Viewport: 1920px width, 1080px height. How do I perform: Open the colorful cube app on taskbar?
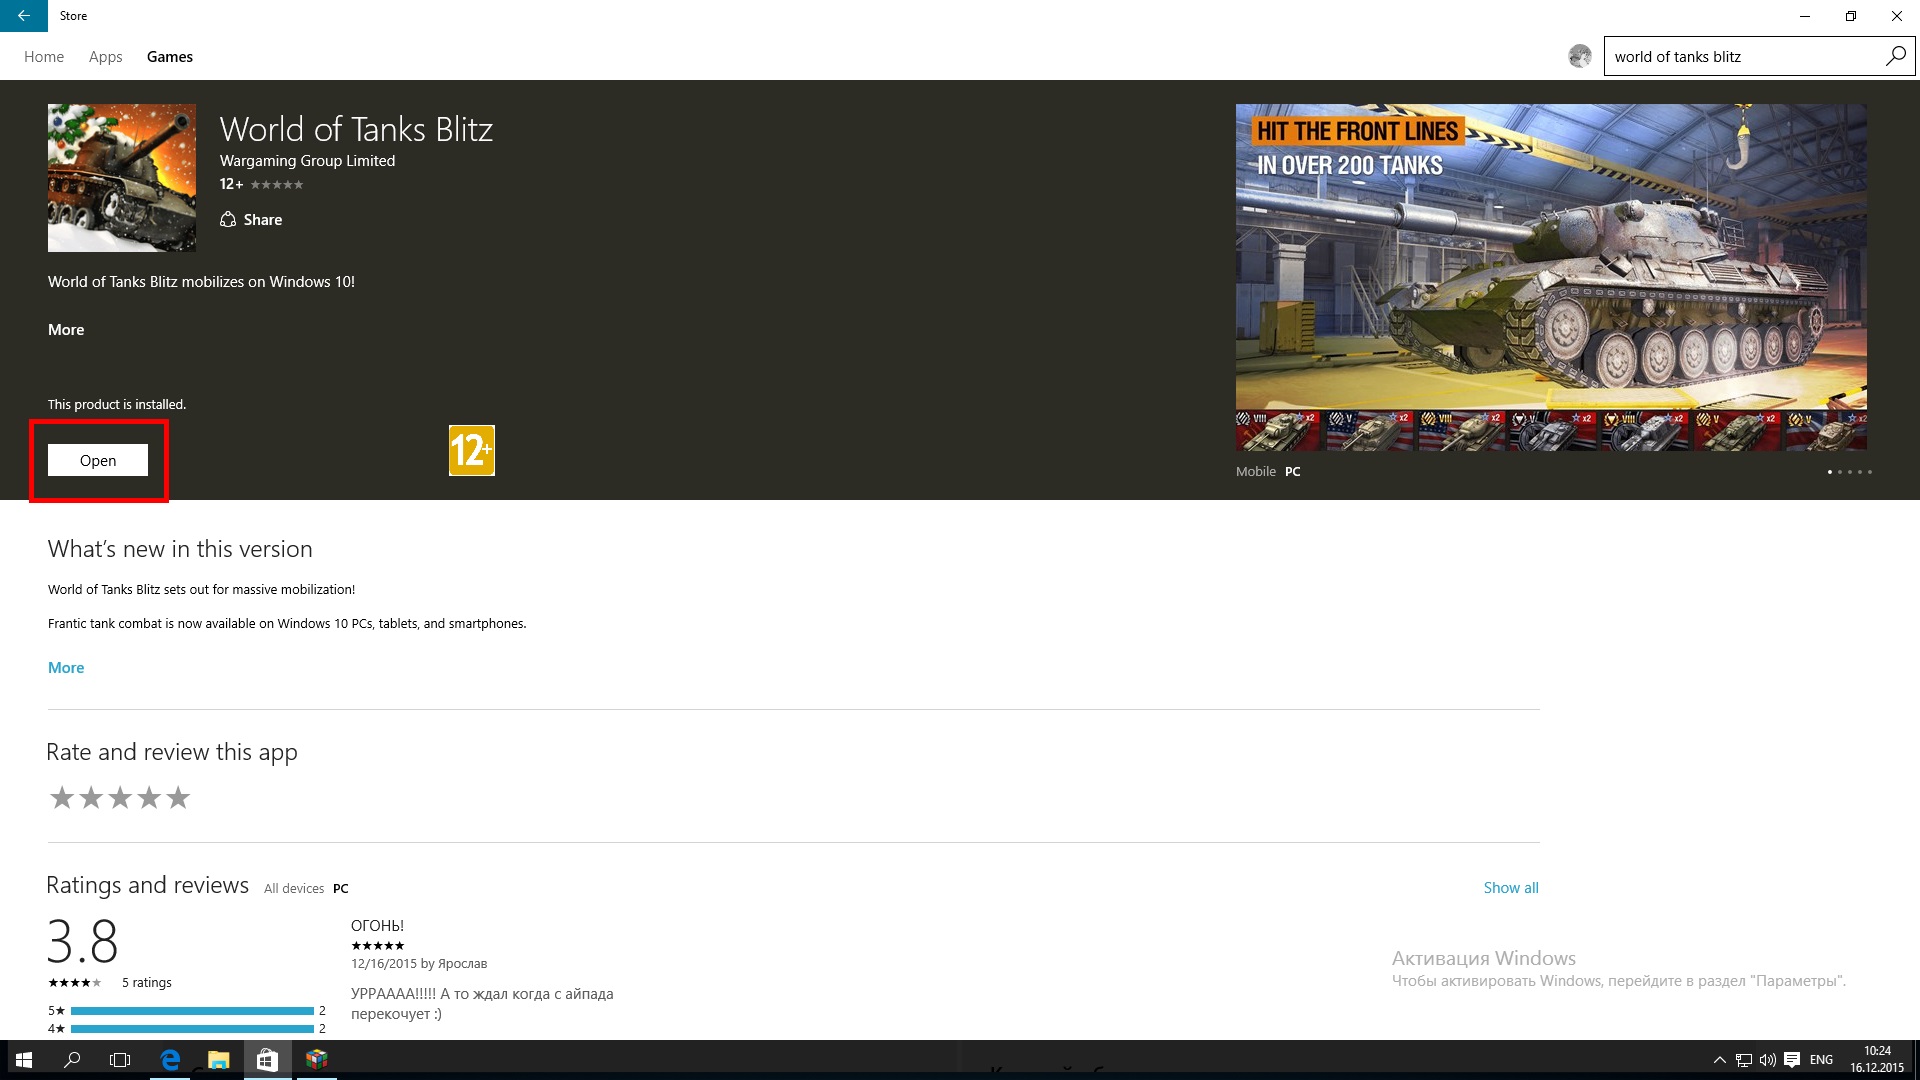click(x=316, y=1060)
